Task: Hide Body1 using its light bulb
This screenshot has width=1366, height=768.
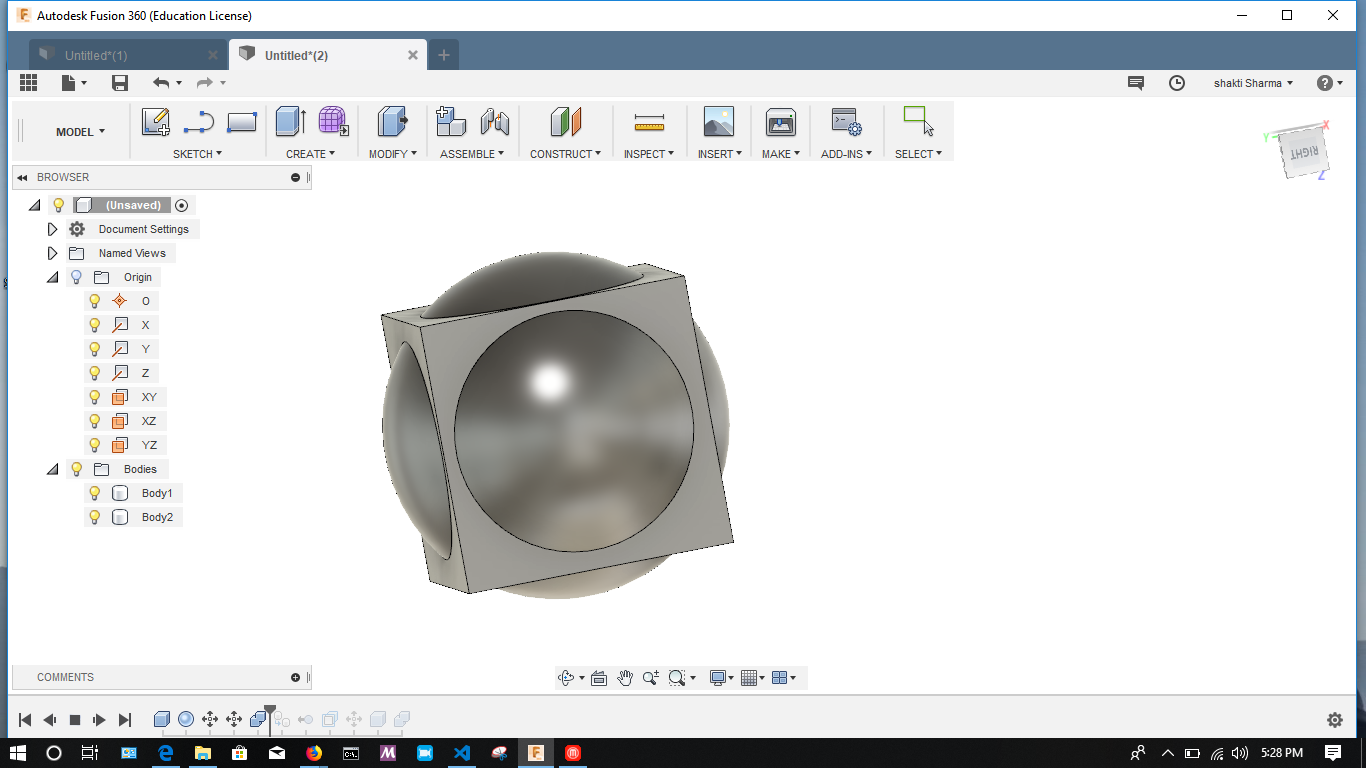Action: click(x=95, y=493)
